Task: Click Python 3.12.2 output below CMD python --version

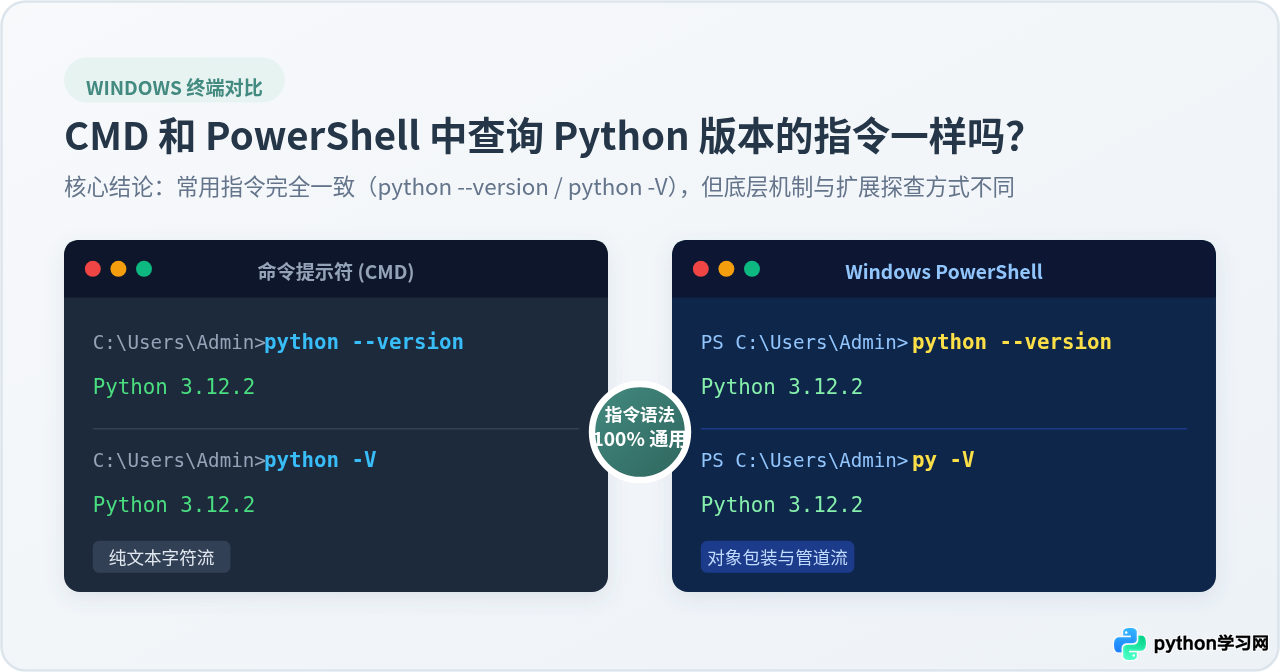Action: pos(174,387)
